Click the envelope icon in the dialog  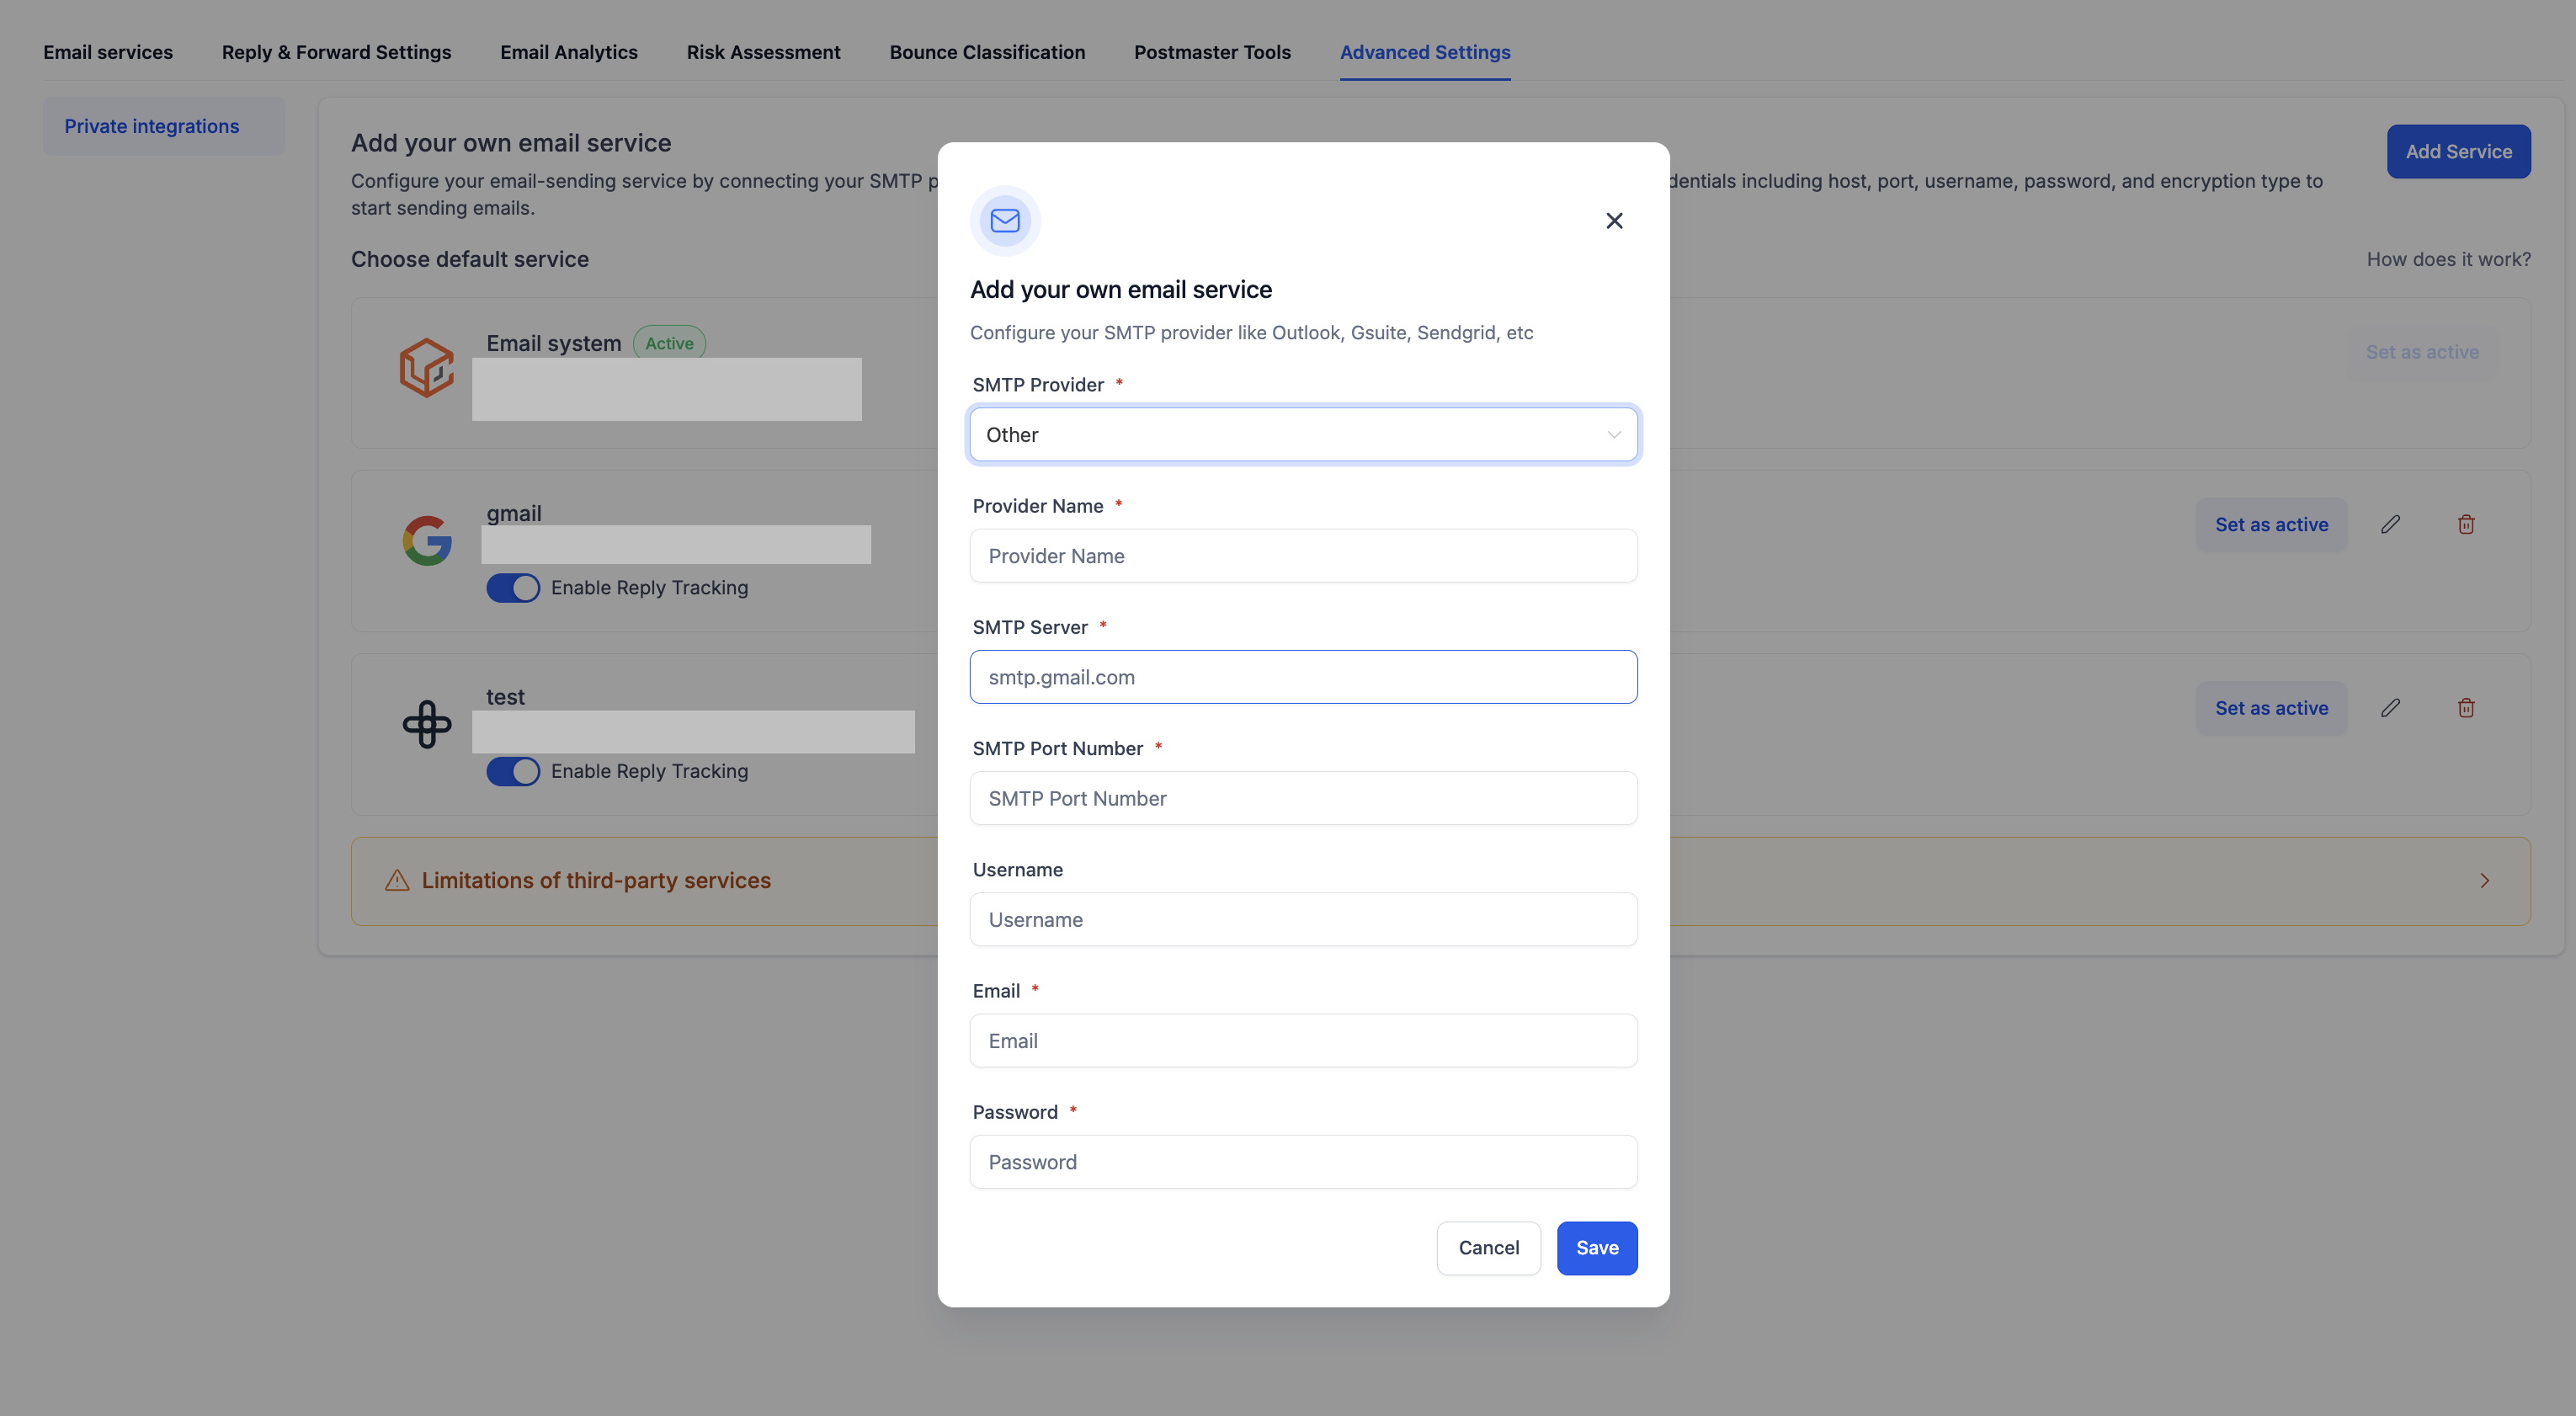(x=1004, y=220)
